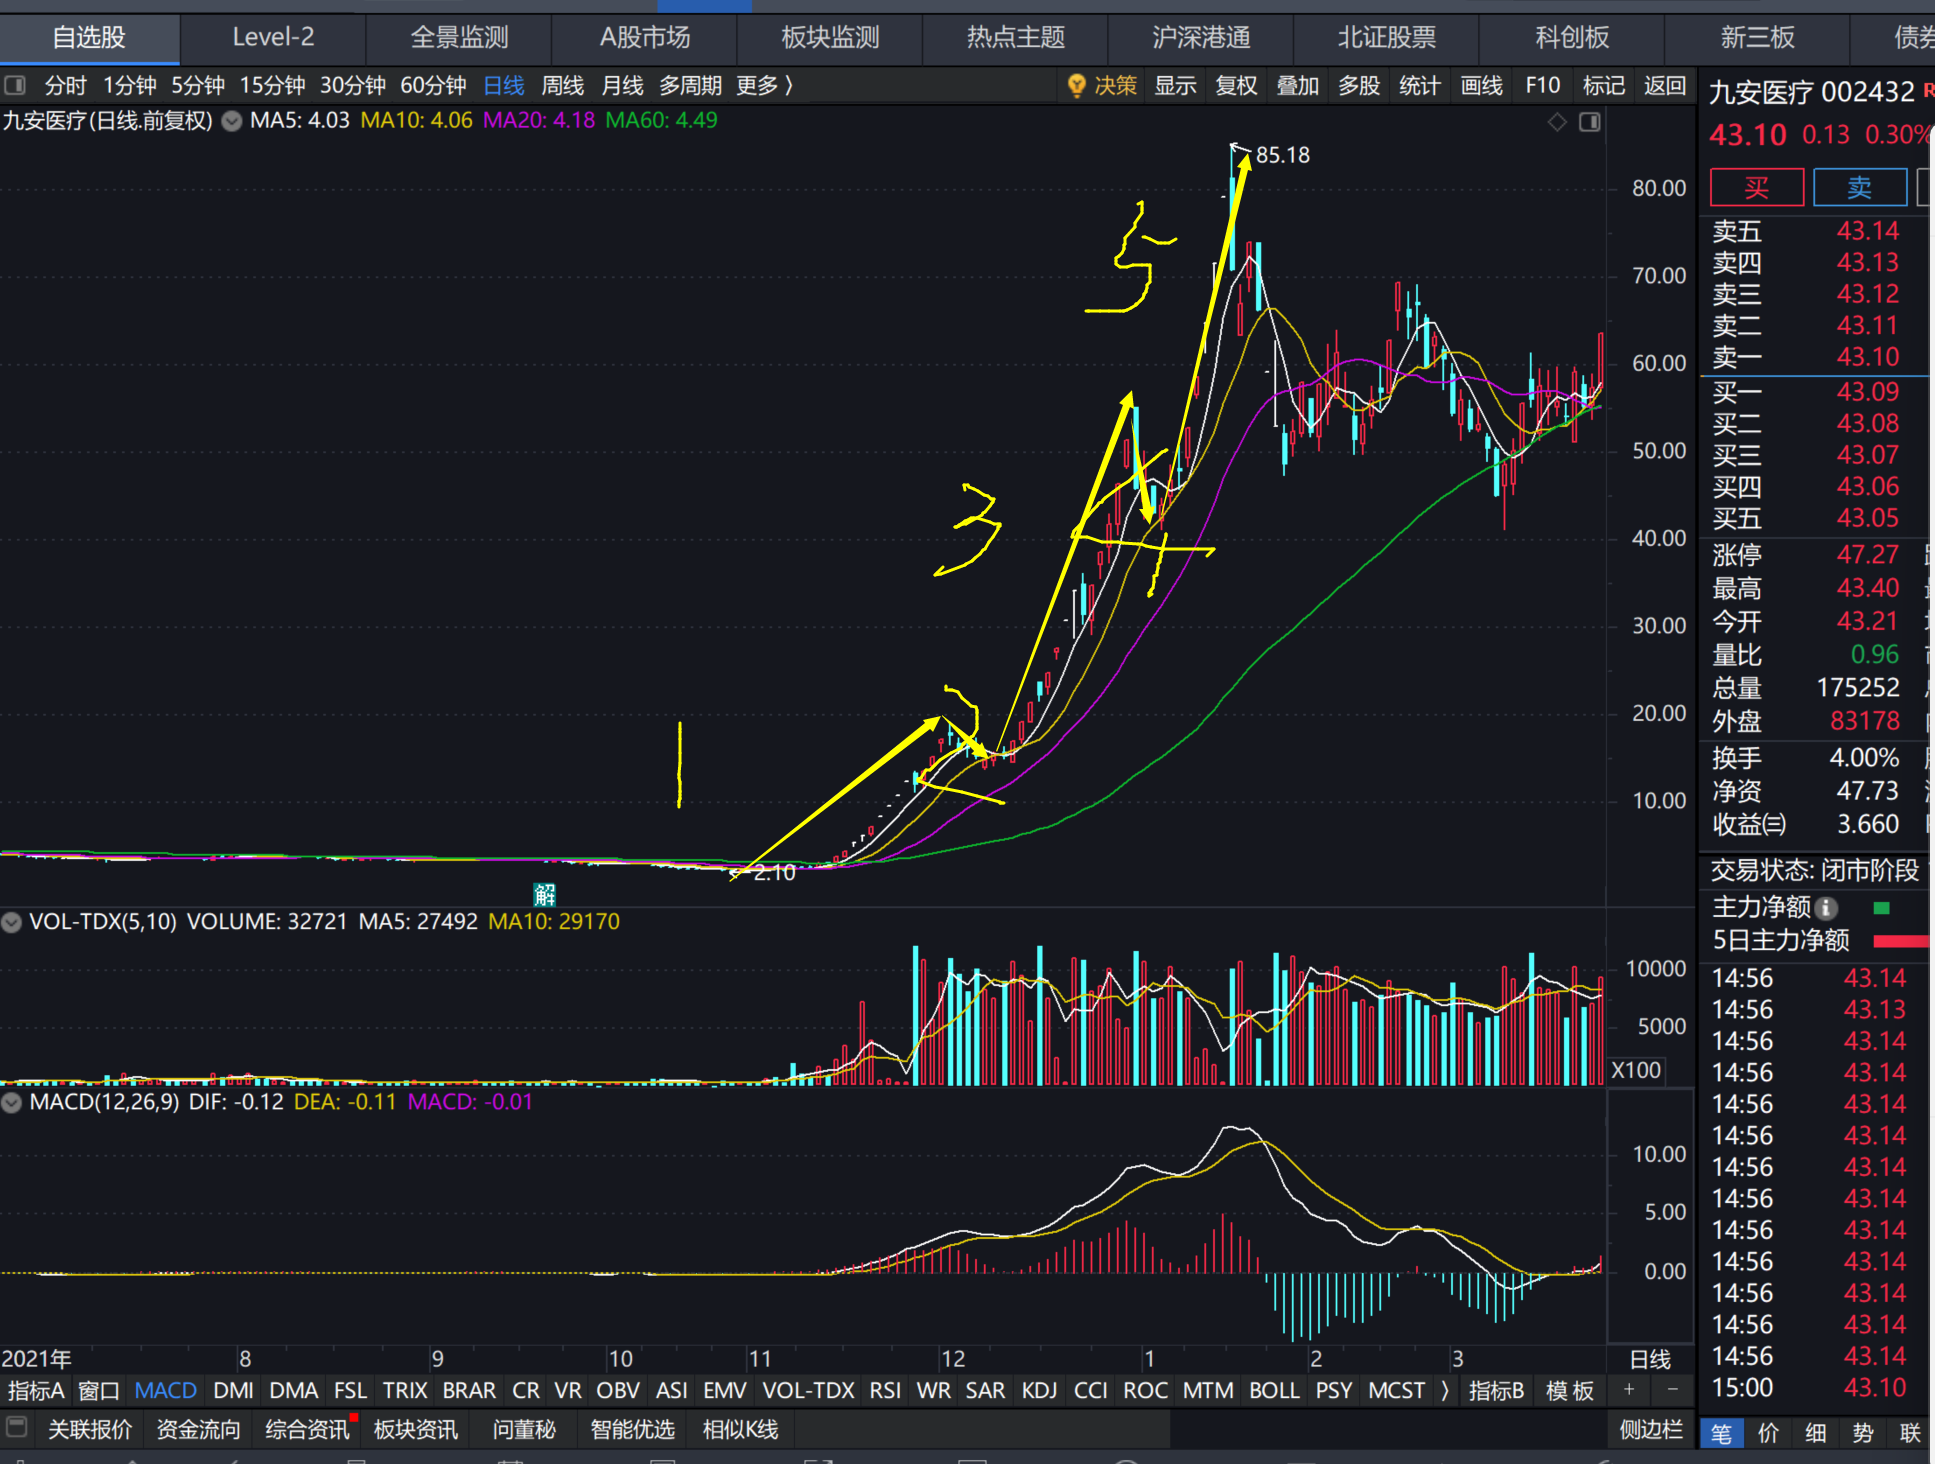
Task: Toggle 复权 price adjustment option
Action: 1236,86
